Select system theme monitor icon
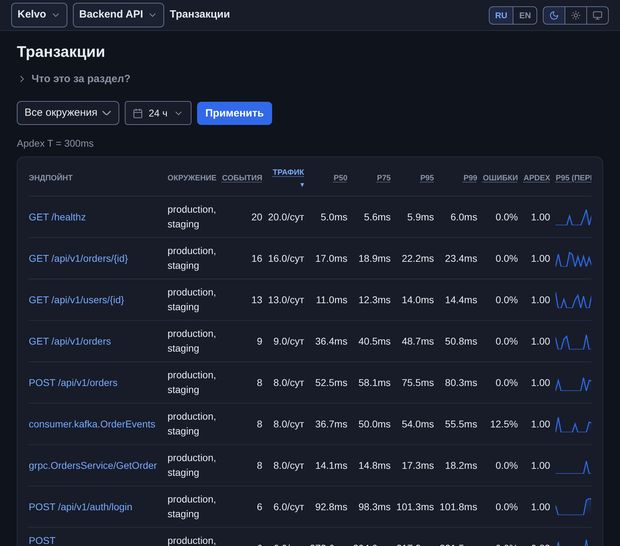Viewport: 620px width, 546px height. pyautogui.click(x=597, y=15)
